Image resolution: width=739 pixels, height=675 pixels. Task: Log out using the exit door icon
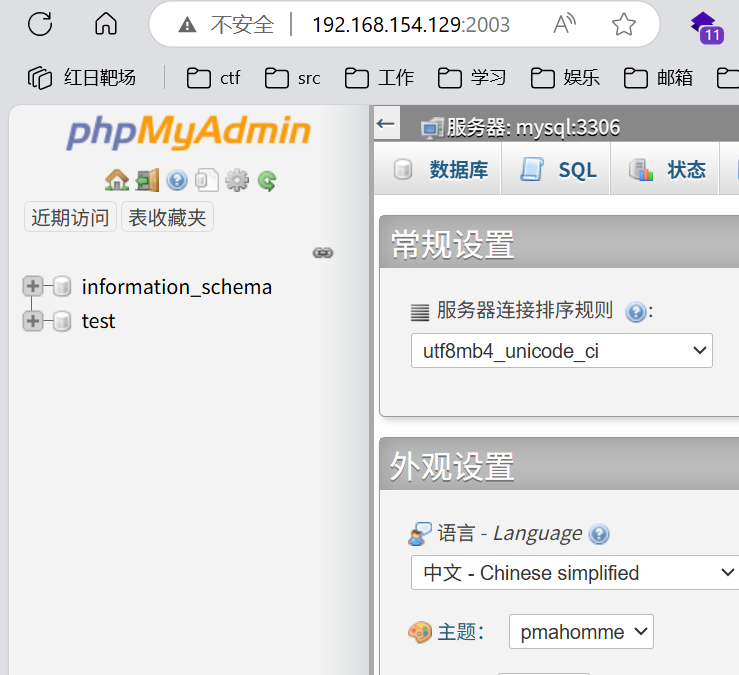[x=147, y=181]
